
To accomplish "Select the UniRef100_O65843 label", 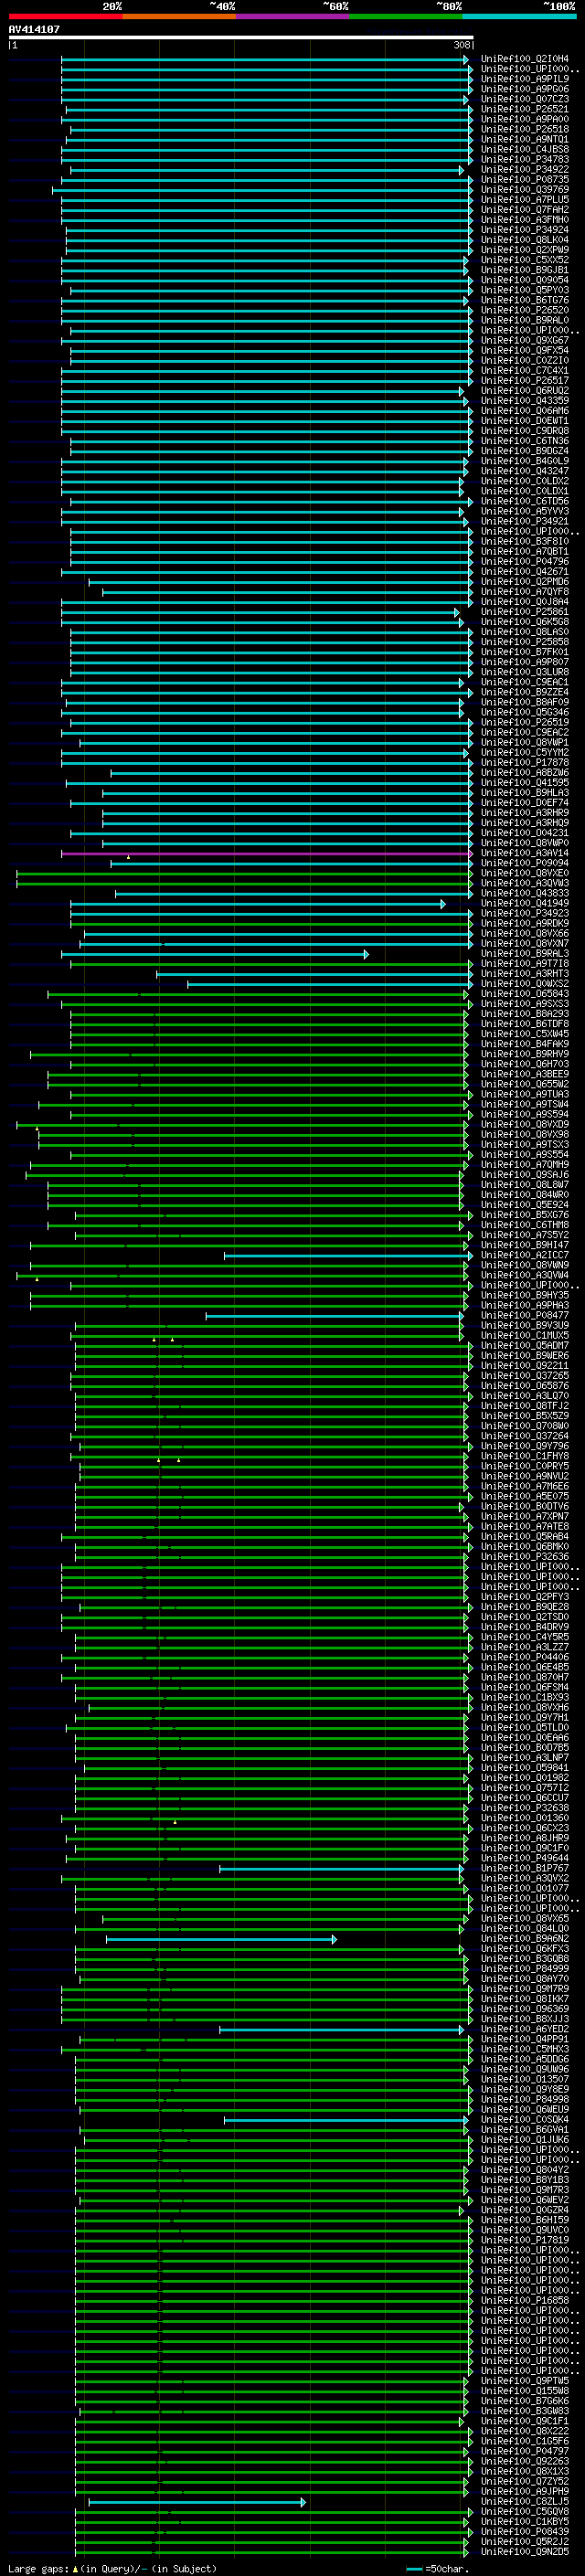I will (525, 994).
